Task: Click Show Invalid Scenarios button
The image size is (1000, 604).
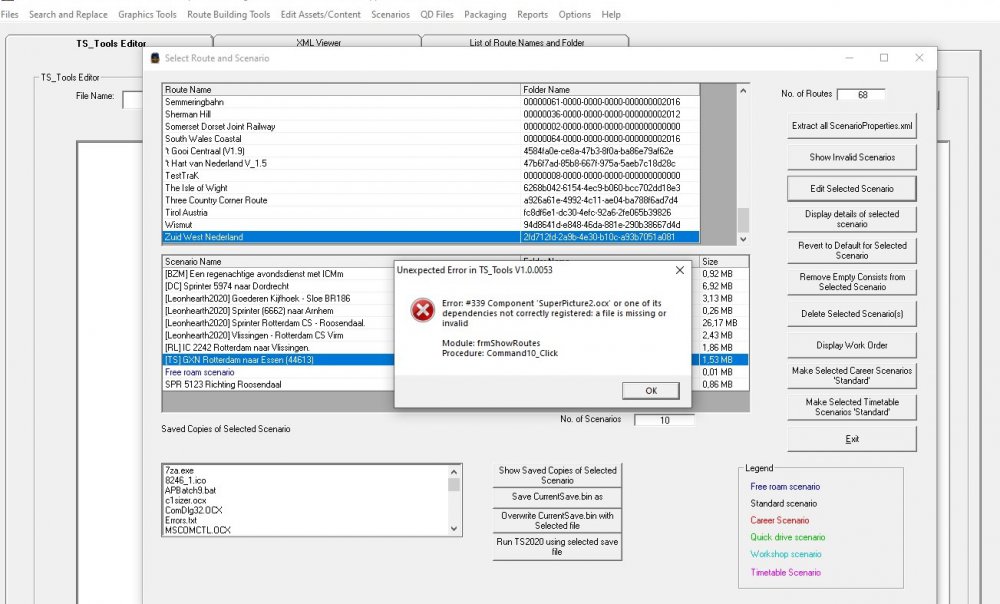Action: pos(852,157)
